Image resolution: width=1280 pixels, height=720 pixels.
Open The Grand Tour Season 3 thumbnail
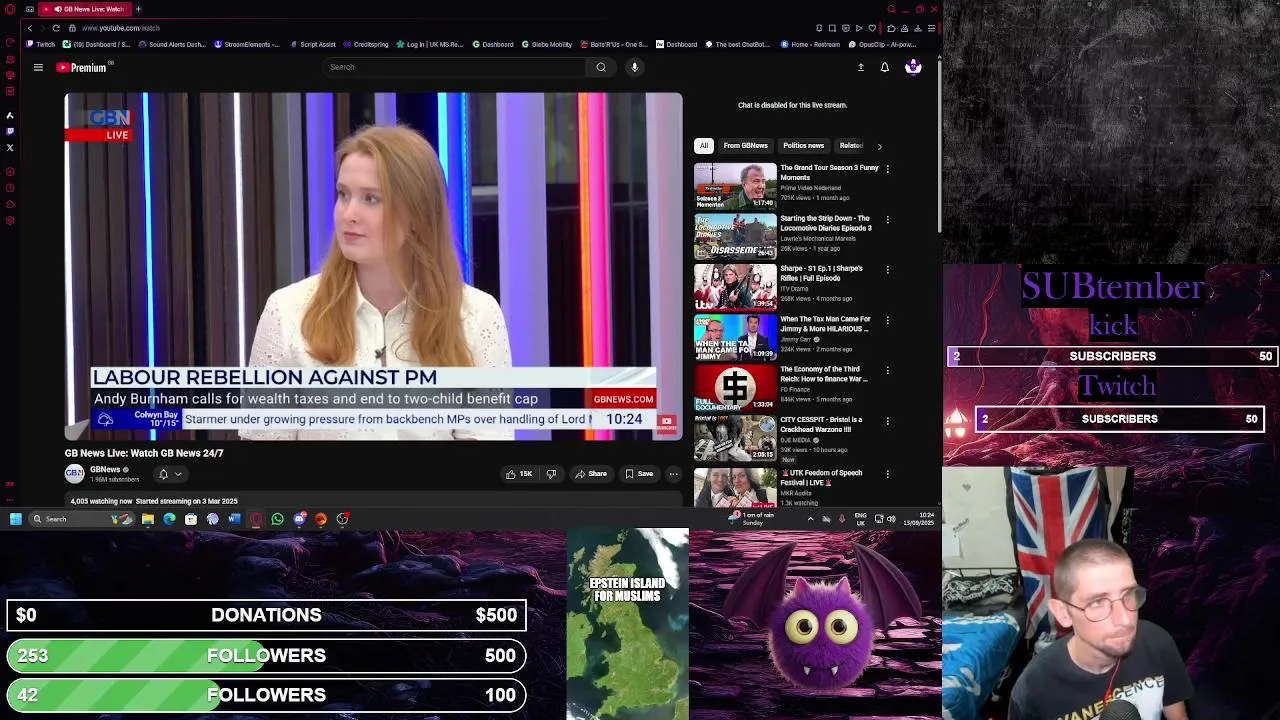click(735, 186)
